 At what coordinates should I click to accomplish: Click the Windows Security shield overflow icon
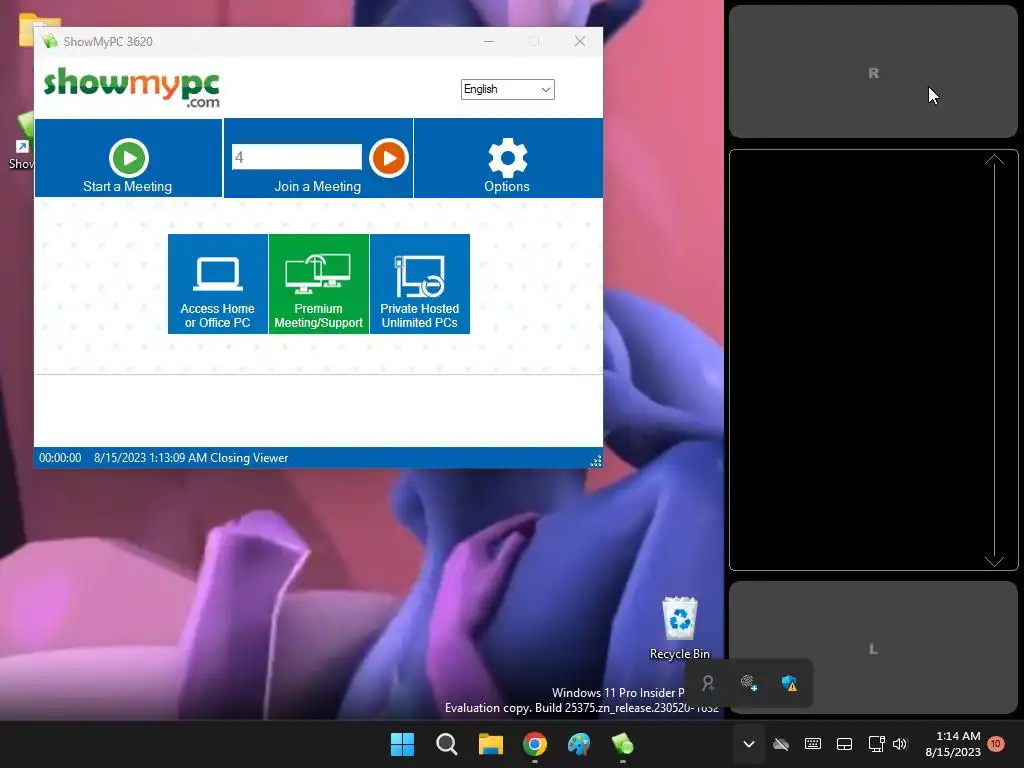coord(790,683)
